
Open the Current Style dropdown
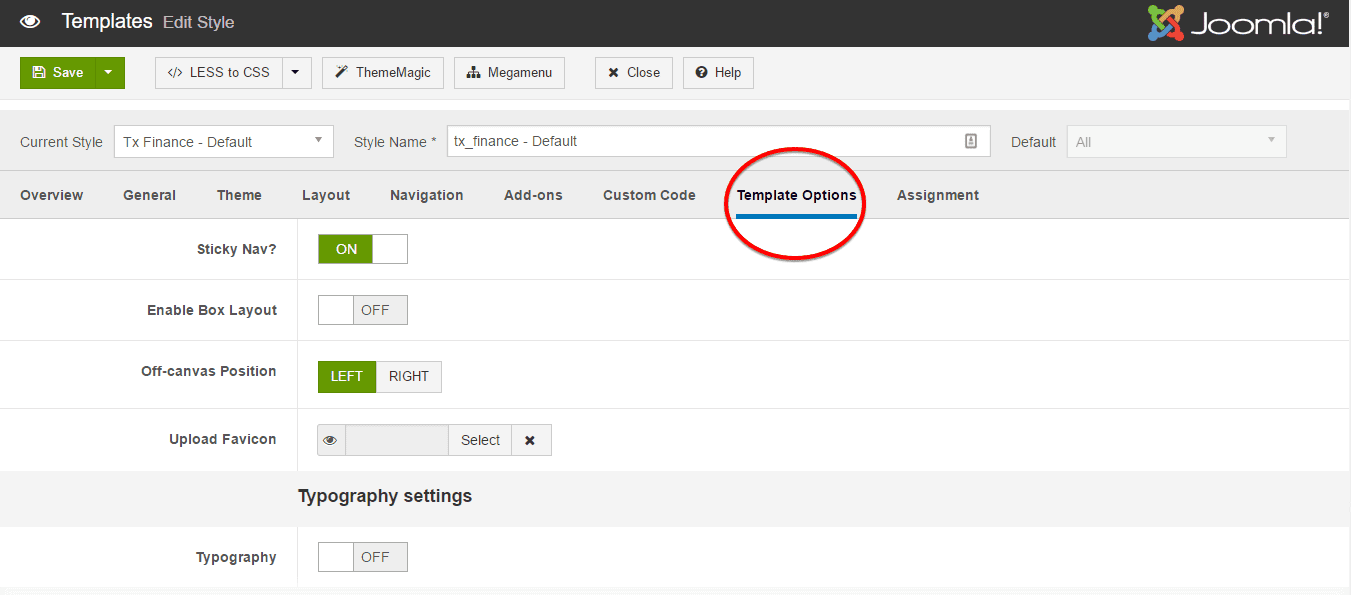pyautogui.click(x=223, y=141)
